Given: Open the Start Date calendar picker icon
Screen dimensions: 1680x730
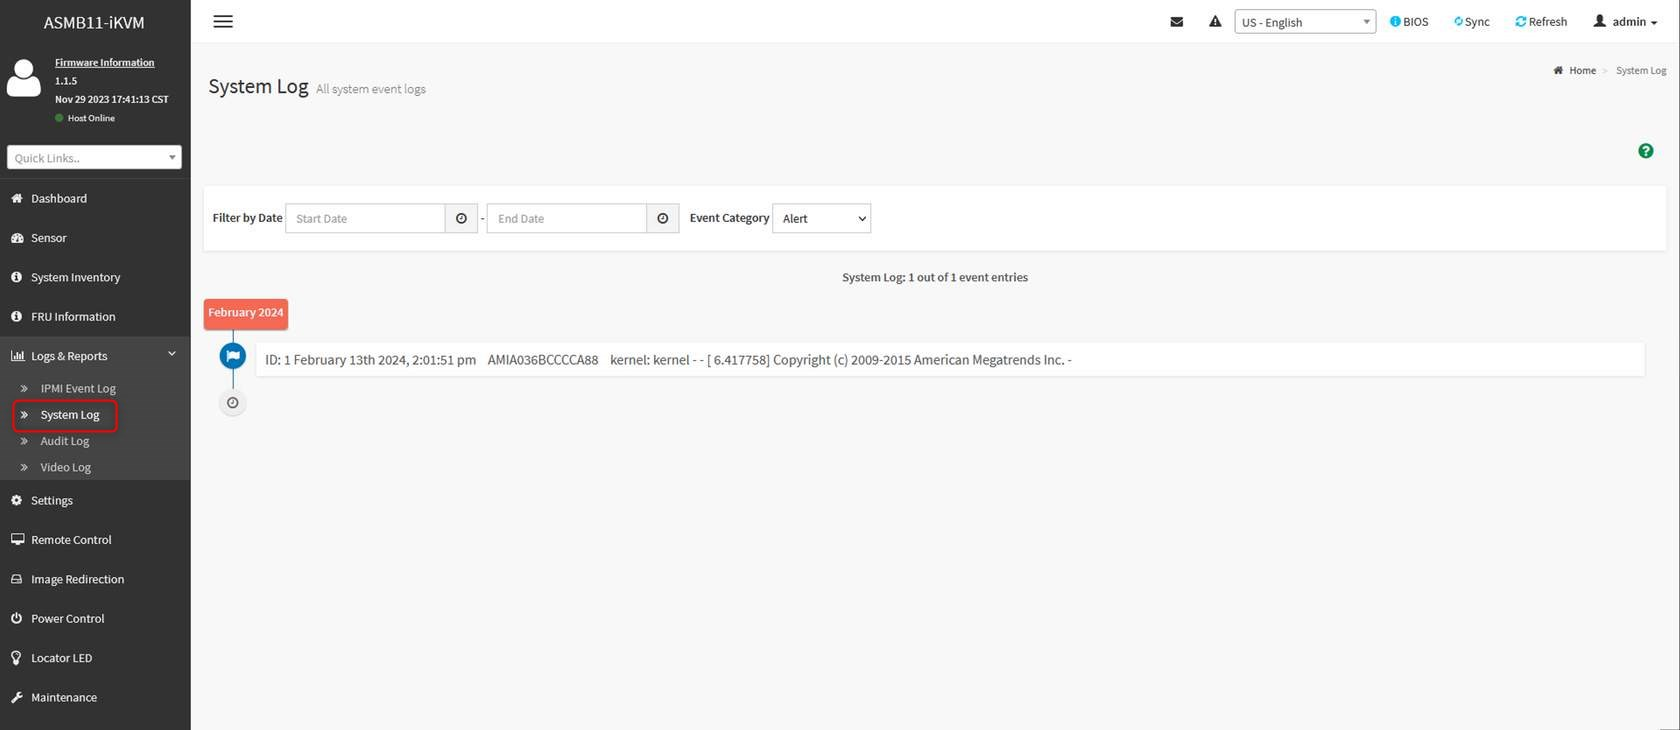Looking at the screenshot, I should tap(461, 218).
